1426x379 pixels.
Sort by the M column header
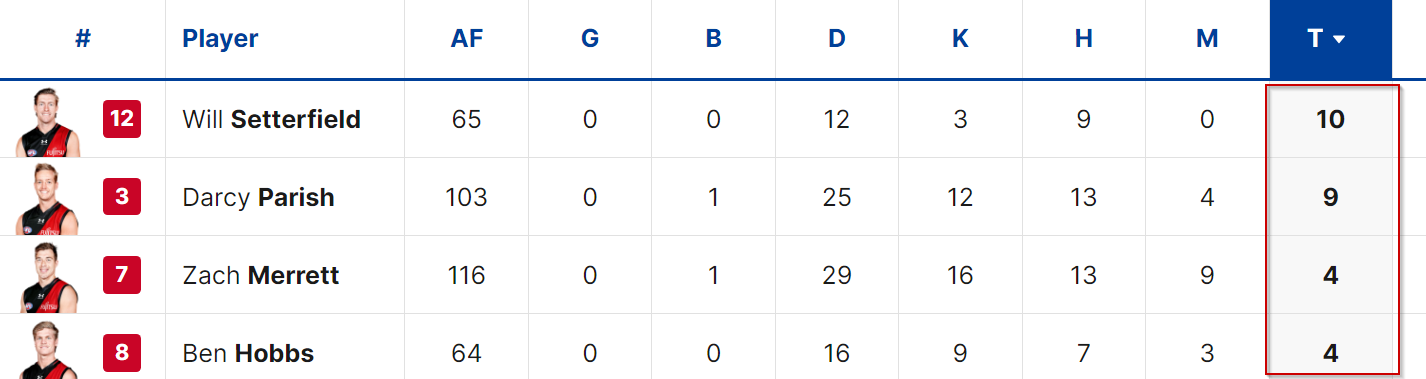1207,39
